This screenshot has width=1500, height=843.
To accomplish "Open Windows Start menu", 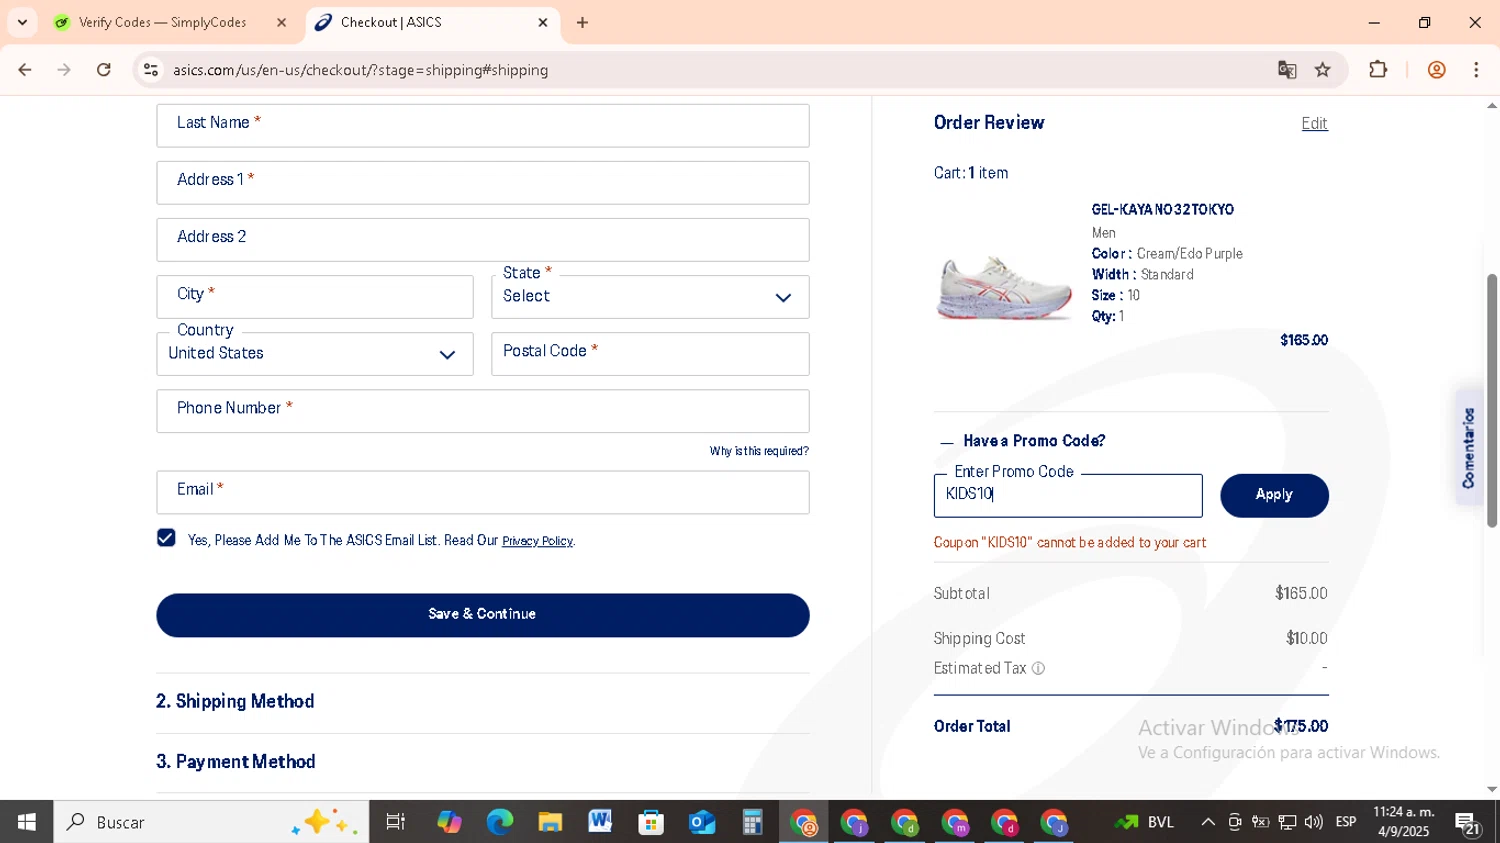I will click(26, 822).
